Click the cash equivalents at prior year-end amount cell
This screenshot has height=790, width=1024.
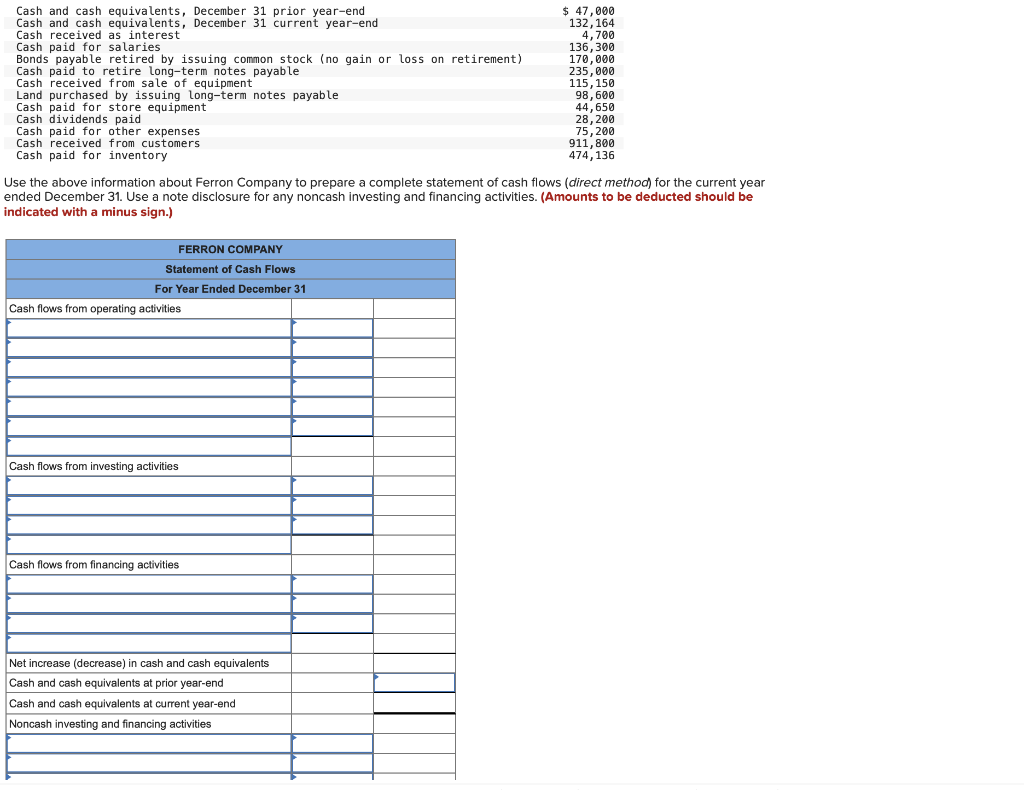click(x=414, y=683)
